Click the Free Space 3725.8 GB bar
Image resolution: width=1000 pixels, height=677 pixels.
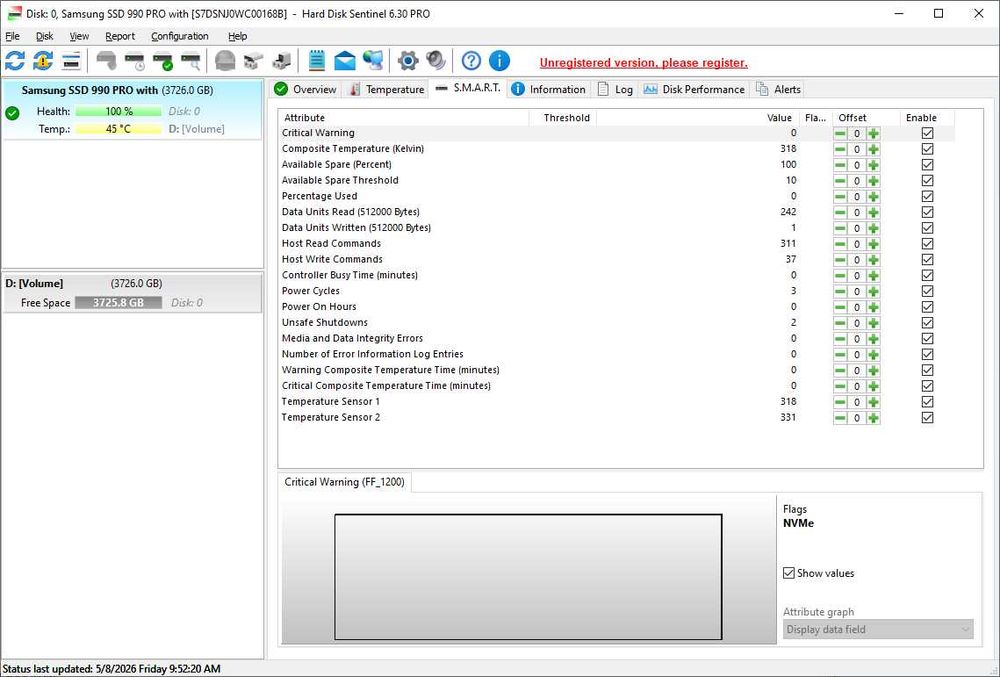click(118, 303)
